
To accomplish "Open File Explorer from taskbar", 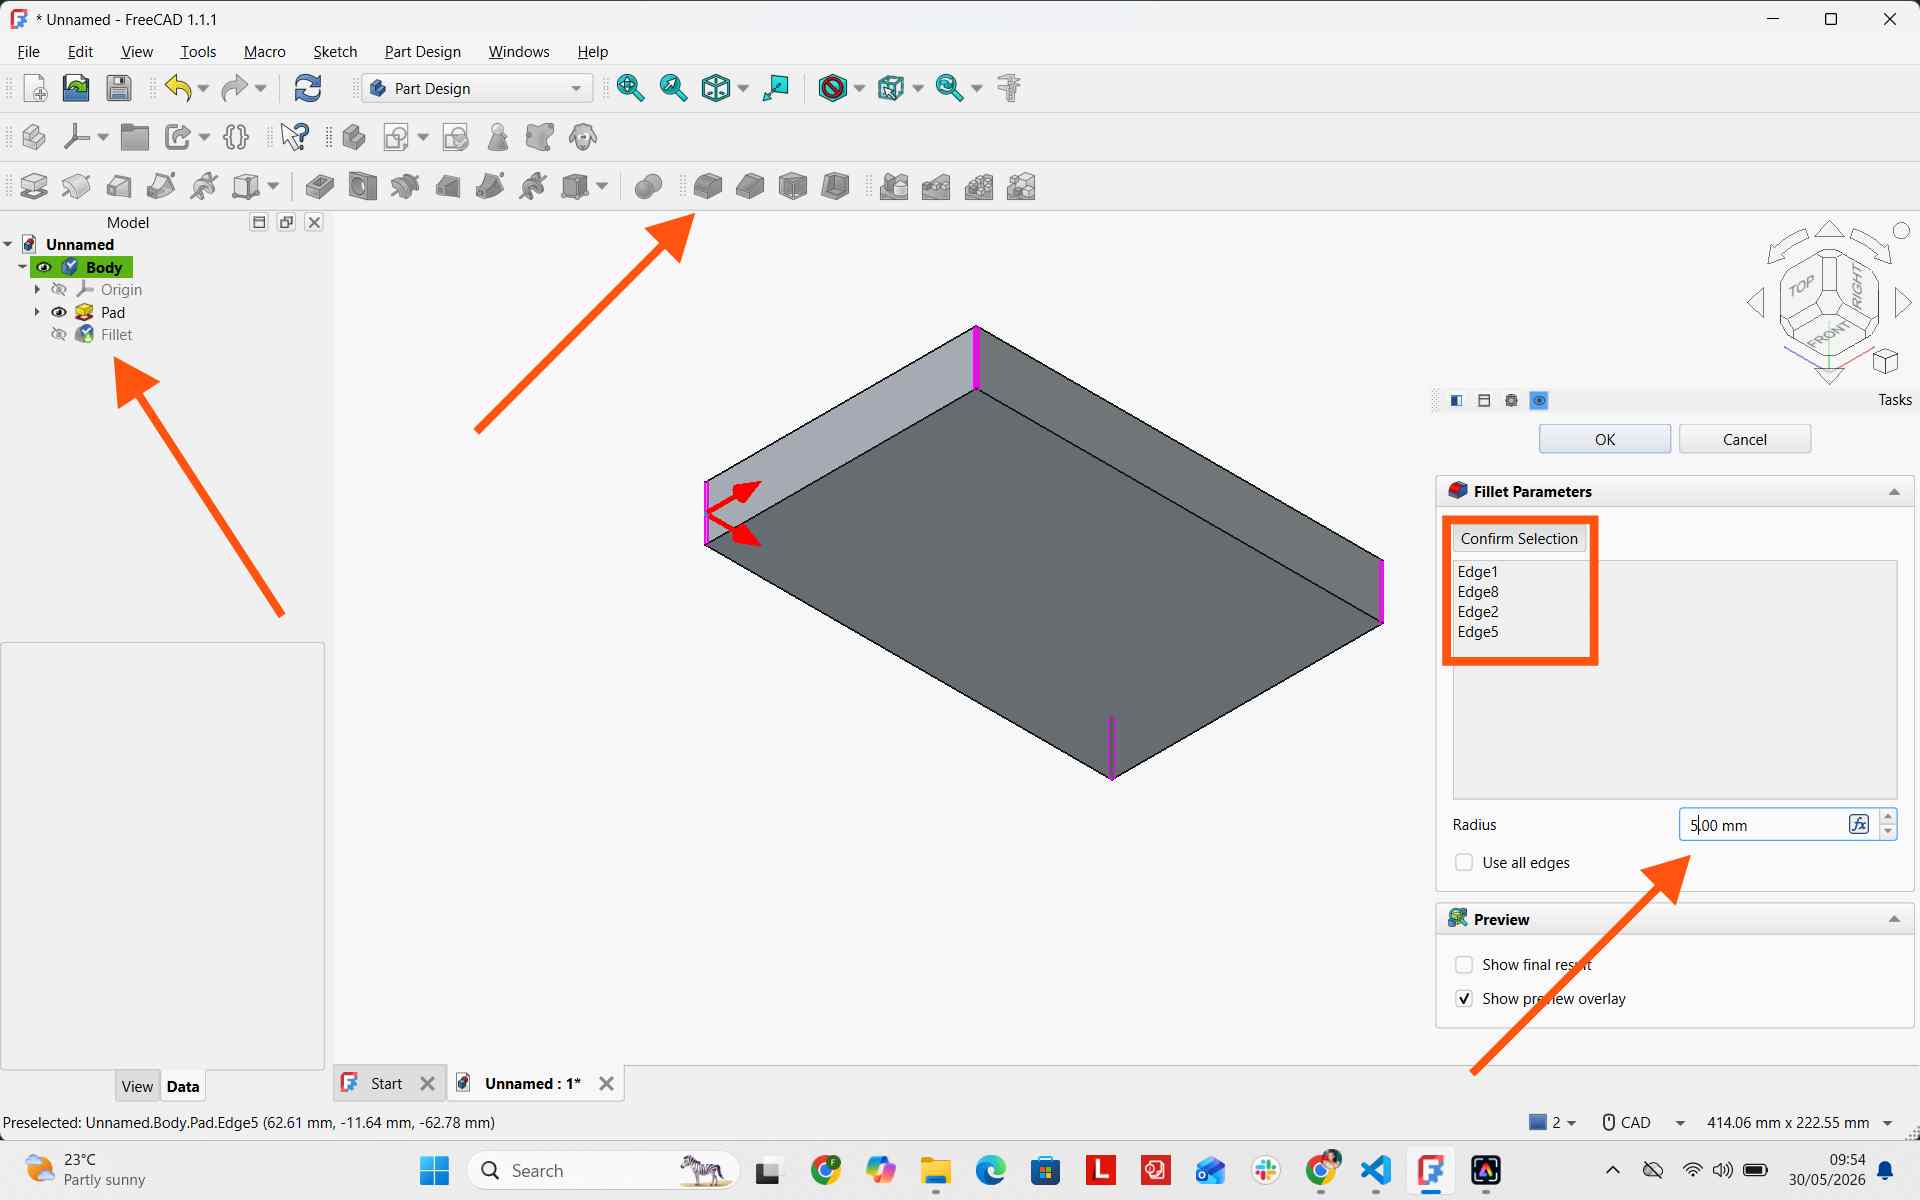I will click(x=936, y=1170).
